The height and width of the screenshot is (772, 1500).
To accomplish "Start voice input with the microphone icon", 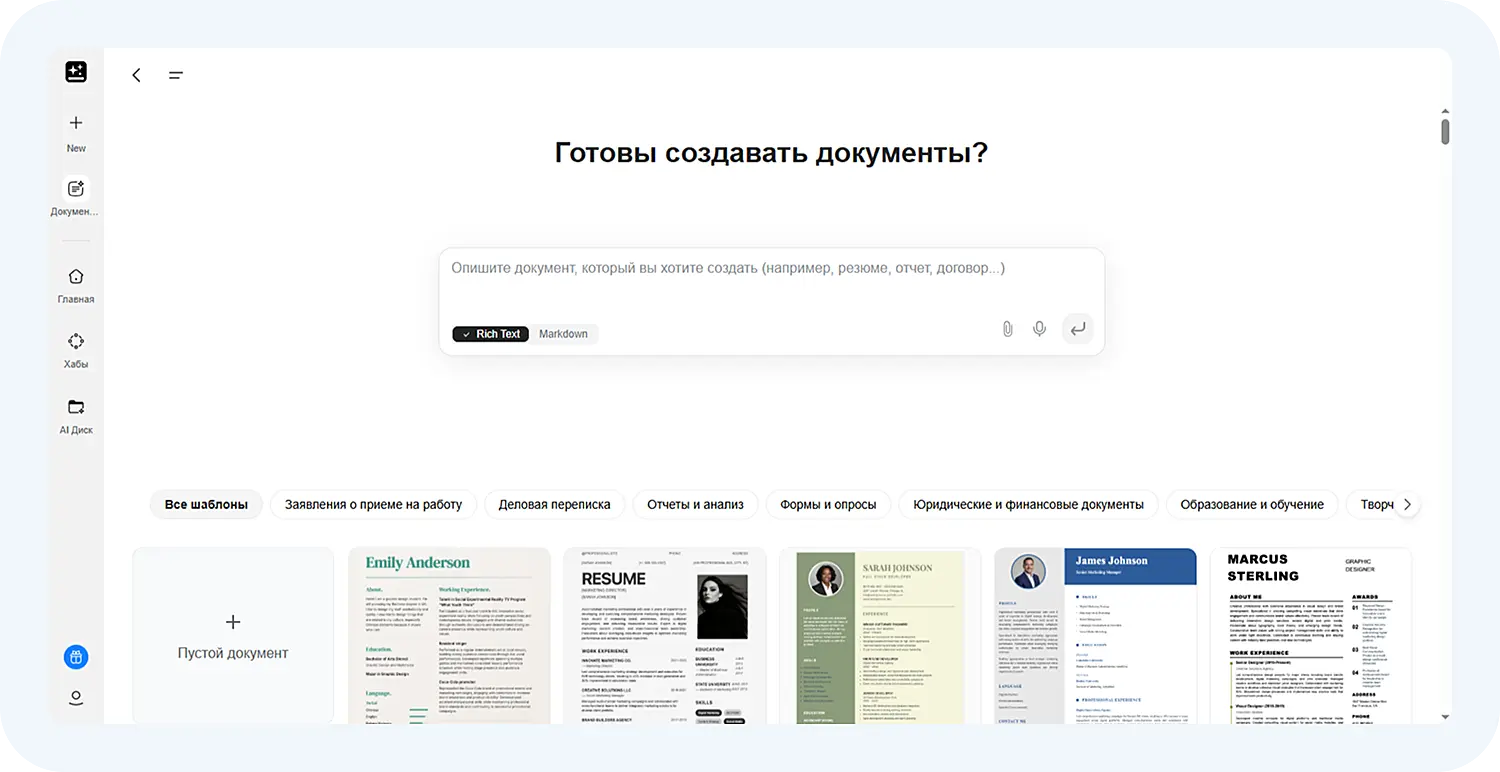I will click(x=1039, y=328).
